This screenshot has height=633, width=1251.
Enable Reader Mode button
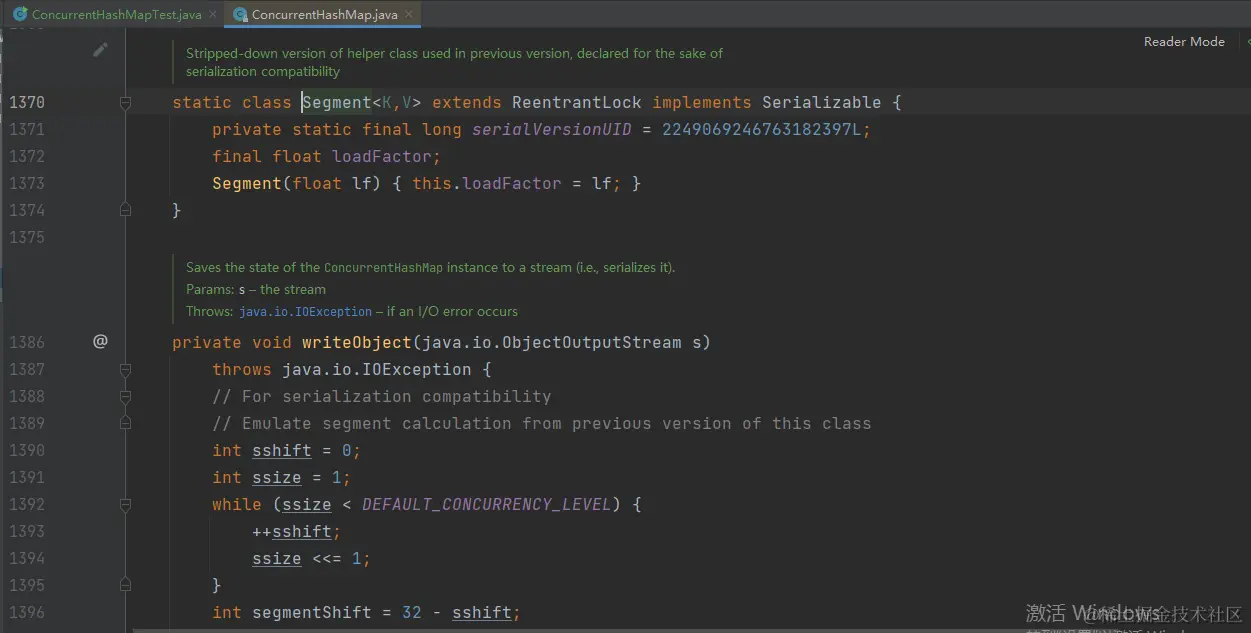coord(1184,41)
